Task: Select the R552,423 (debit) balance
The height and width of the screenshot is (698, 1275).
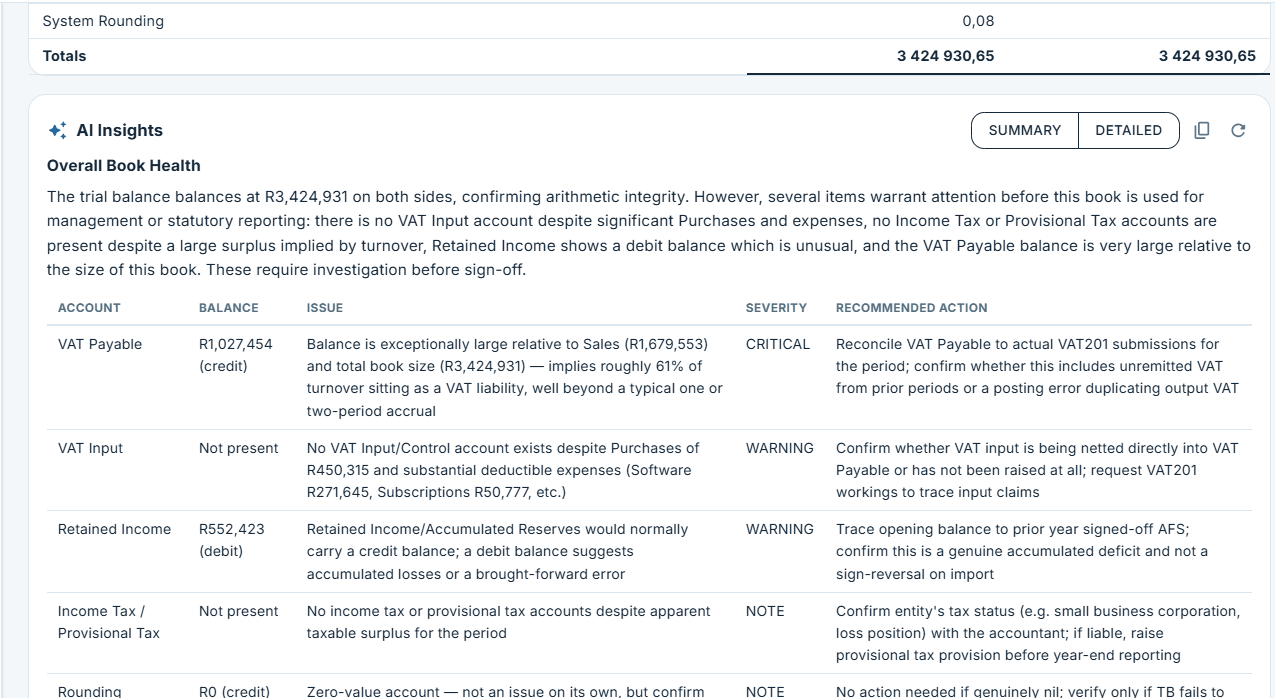Action: [232, 540]
